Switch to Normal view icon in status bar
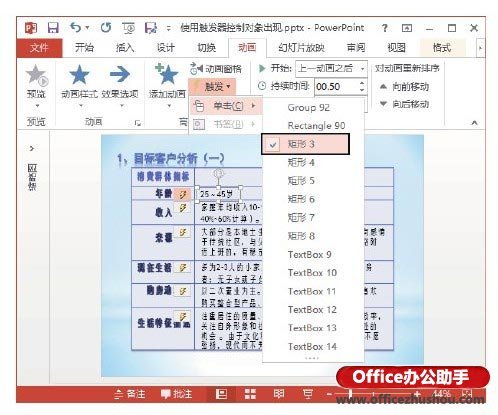This screenshot has height=415, width=498. [x=221, y=394]
